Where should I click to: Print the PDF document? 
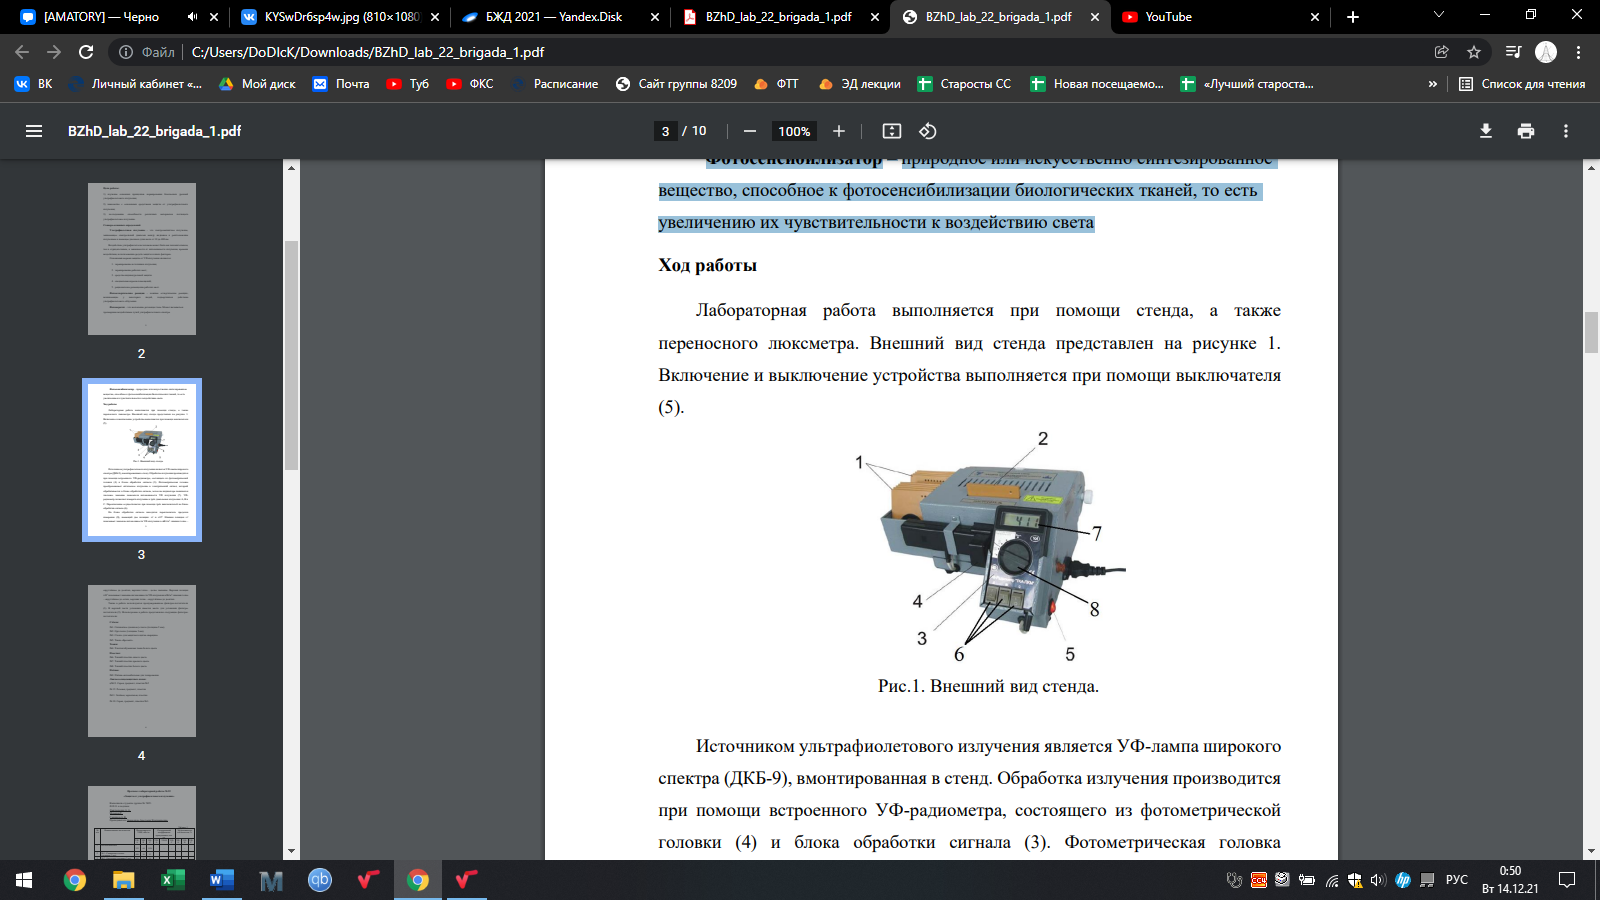[x=1526, y=131]
